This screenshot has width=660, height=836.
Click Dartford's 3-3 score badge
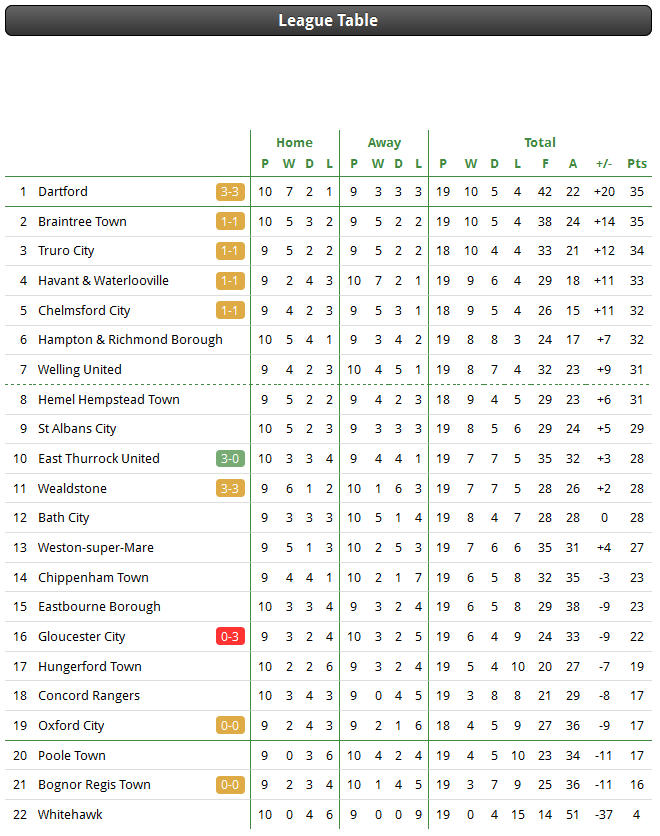pos(230,192)
